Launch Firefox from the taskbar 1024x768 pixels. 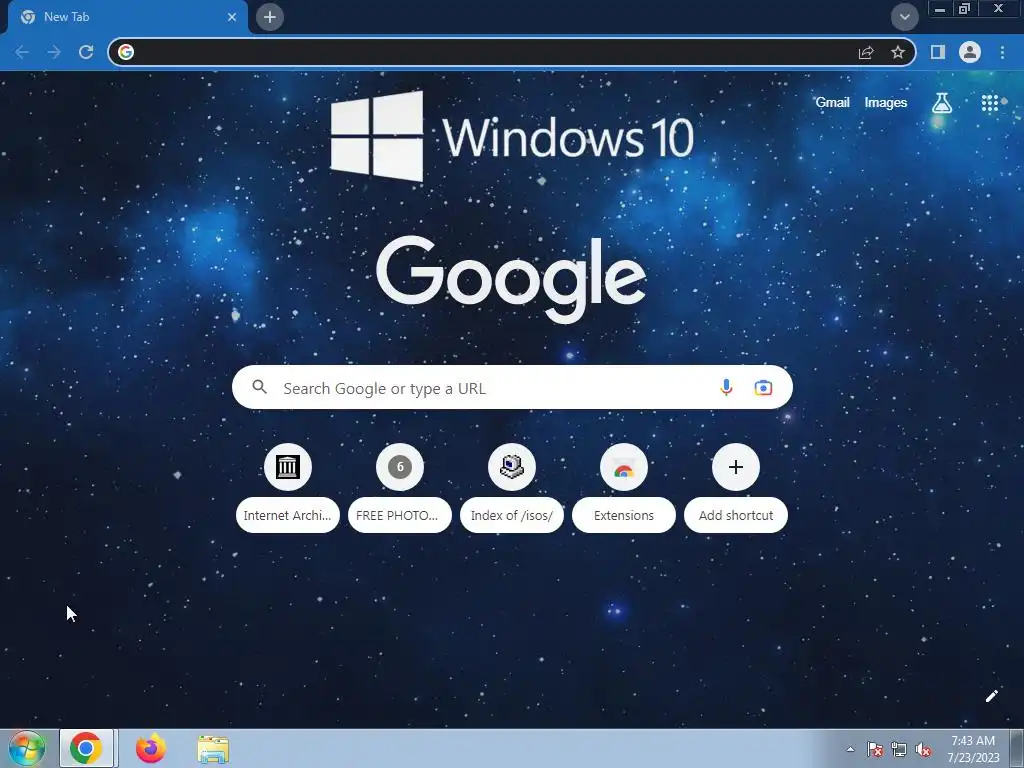(x=150, y=748)
